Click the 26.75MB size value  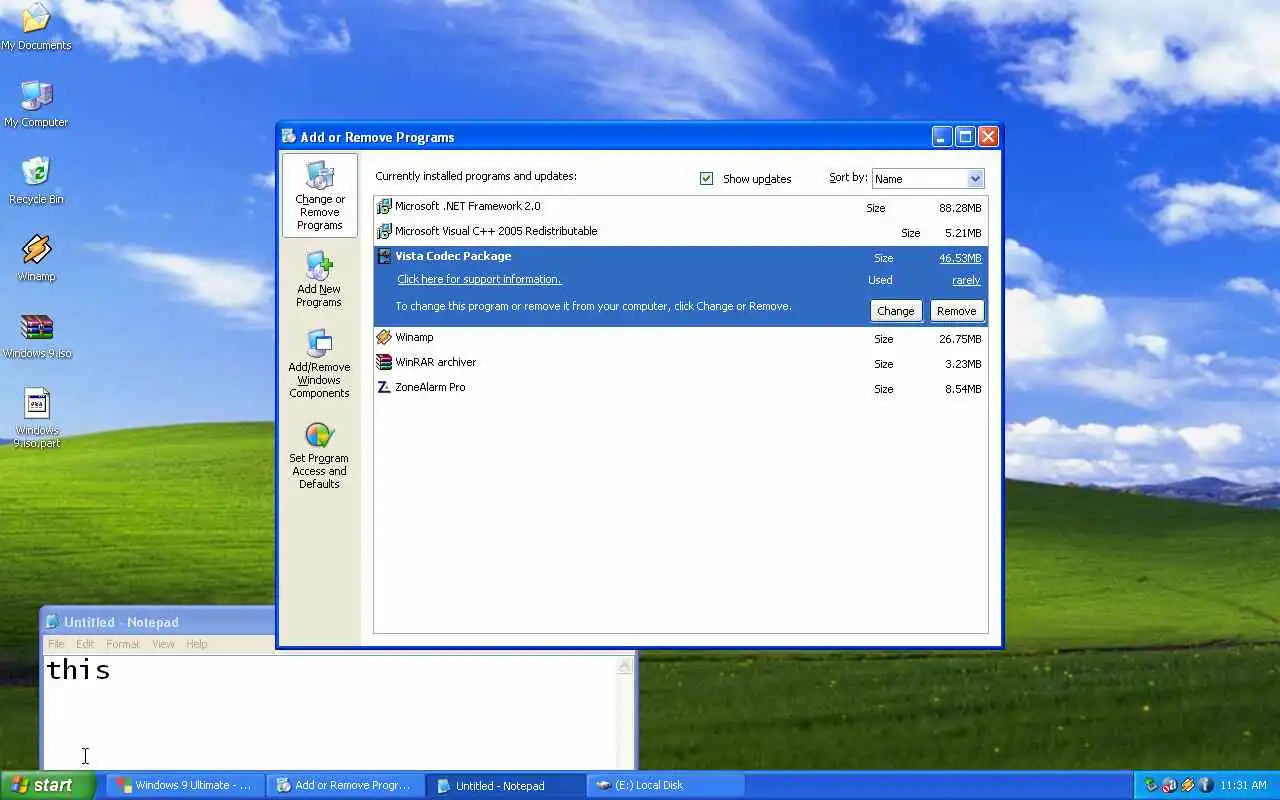[960, 339]
